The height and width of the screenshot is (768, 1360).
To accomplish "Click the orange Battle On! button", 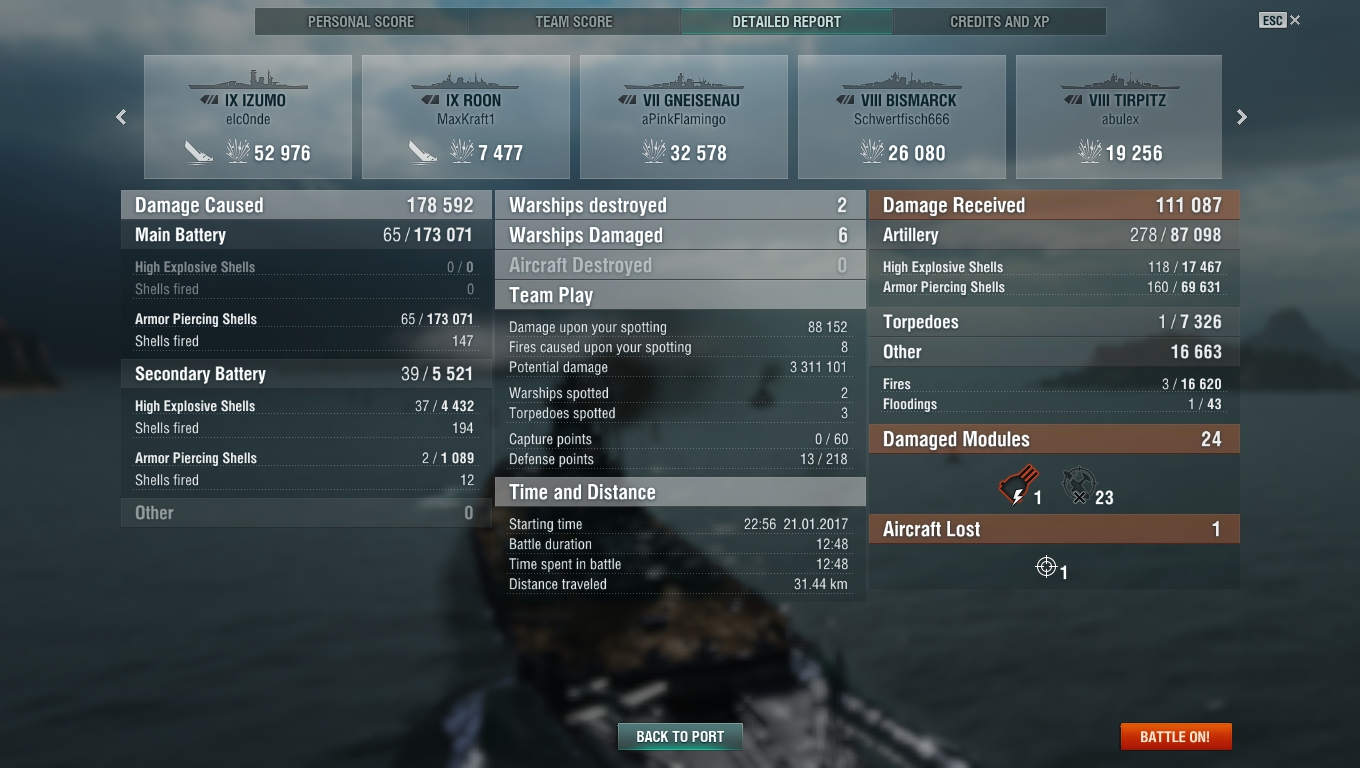I will 1175,736.
